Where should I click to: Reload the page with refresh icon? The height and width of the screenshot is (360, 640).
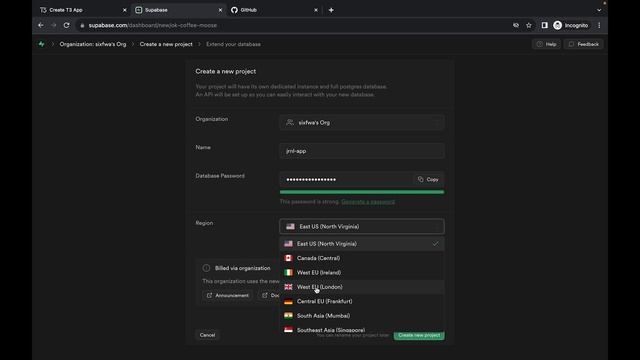point(67,25)
